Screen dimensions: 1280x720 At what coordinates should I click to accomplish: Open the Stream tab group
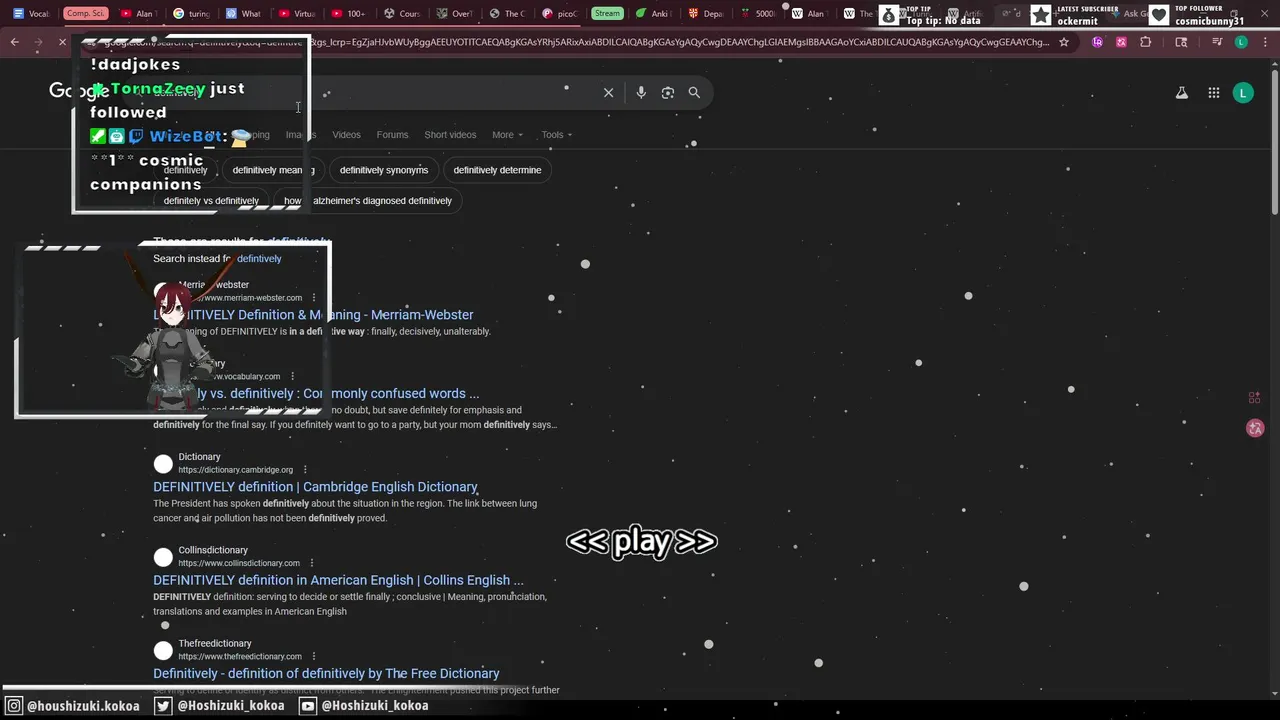(607, 13)
